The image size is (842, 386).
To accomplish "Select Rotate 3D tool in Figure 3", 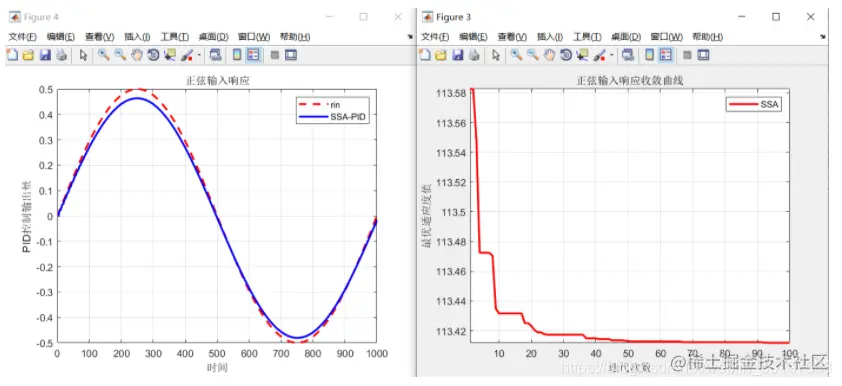I will pos(565,55).
